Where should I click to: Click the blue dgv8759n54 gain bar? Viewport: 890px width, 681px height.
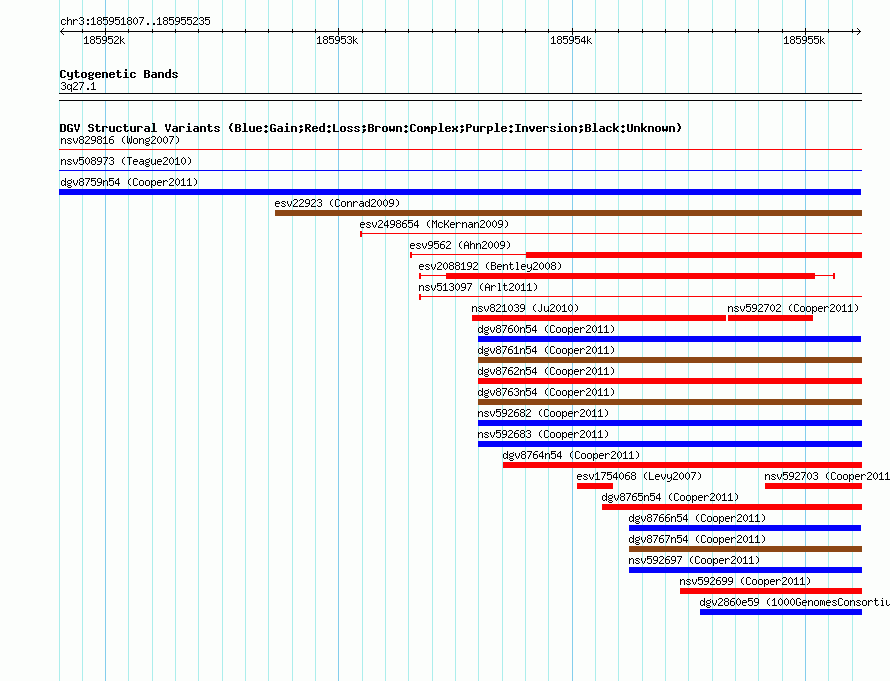click(x=460, y=192)
